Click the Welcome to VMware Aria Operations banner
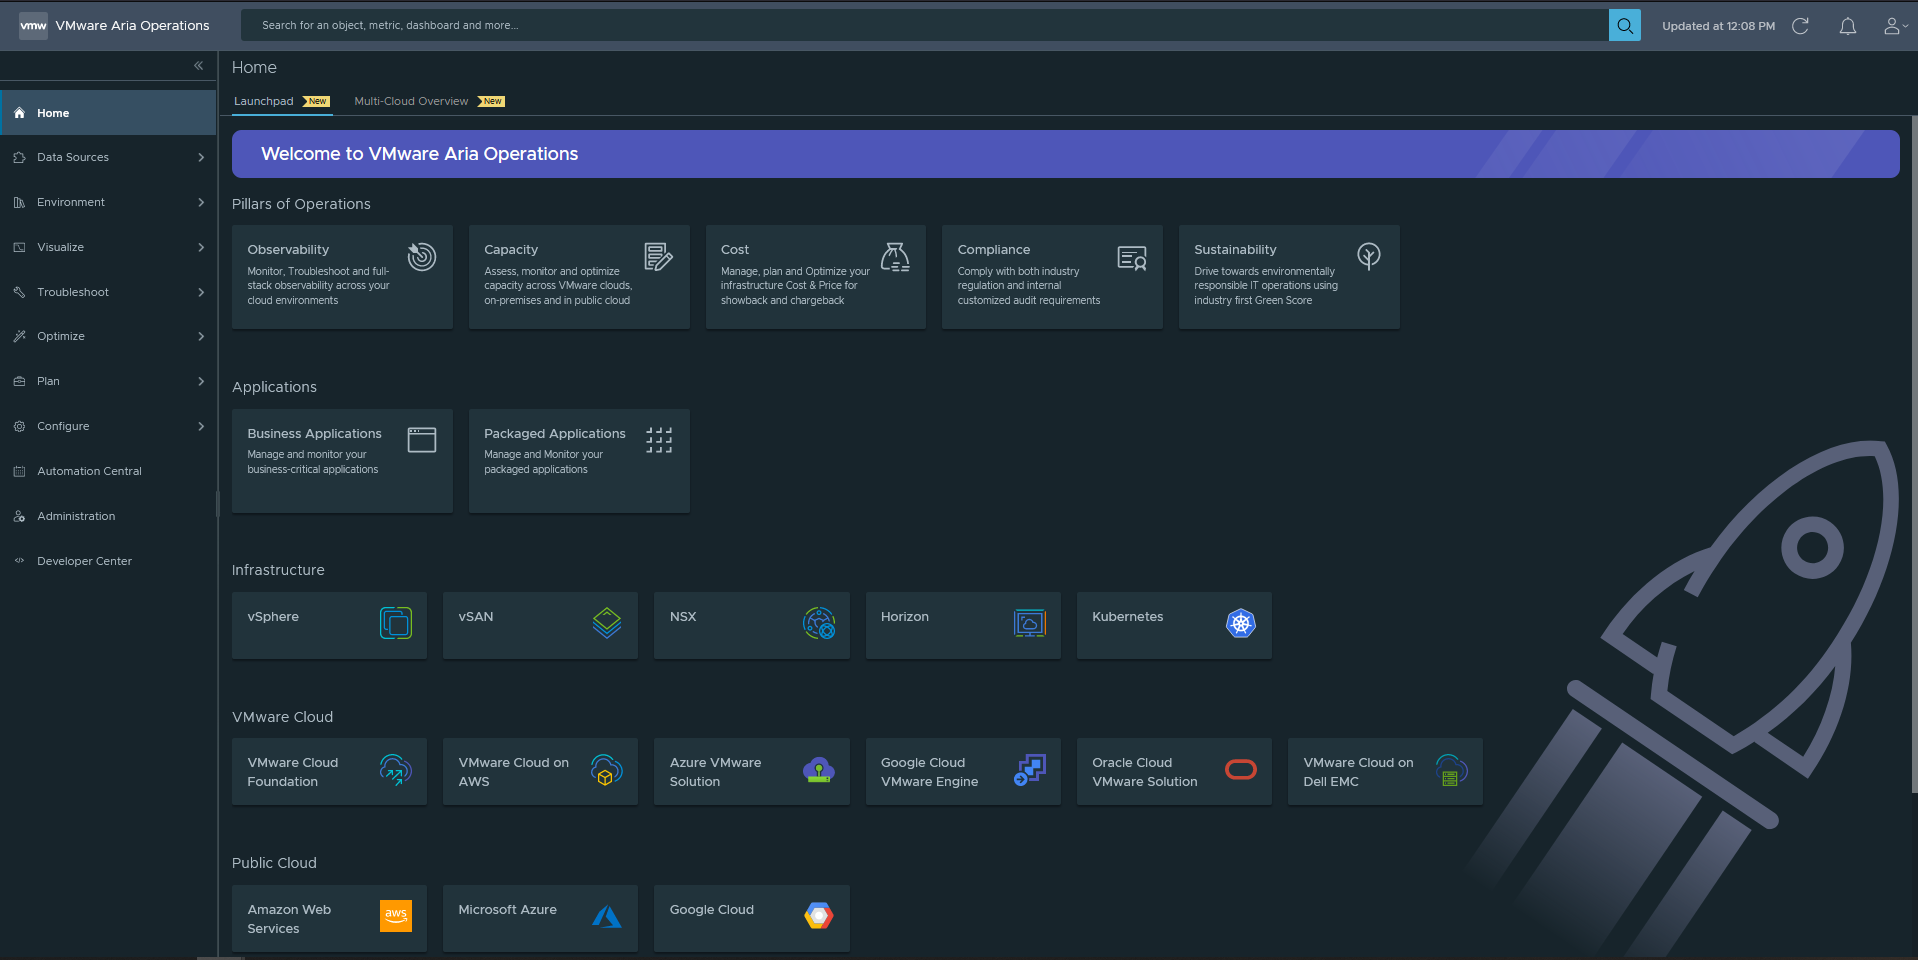 tap(1065, 154)
